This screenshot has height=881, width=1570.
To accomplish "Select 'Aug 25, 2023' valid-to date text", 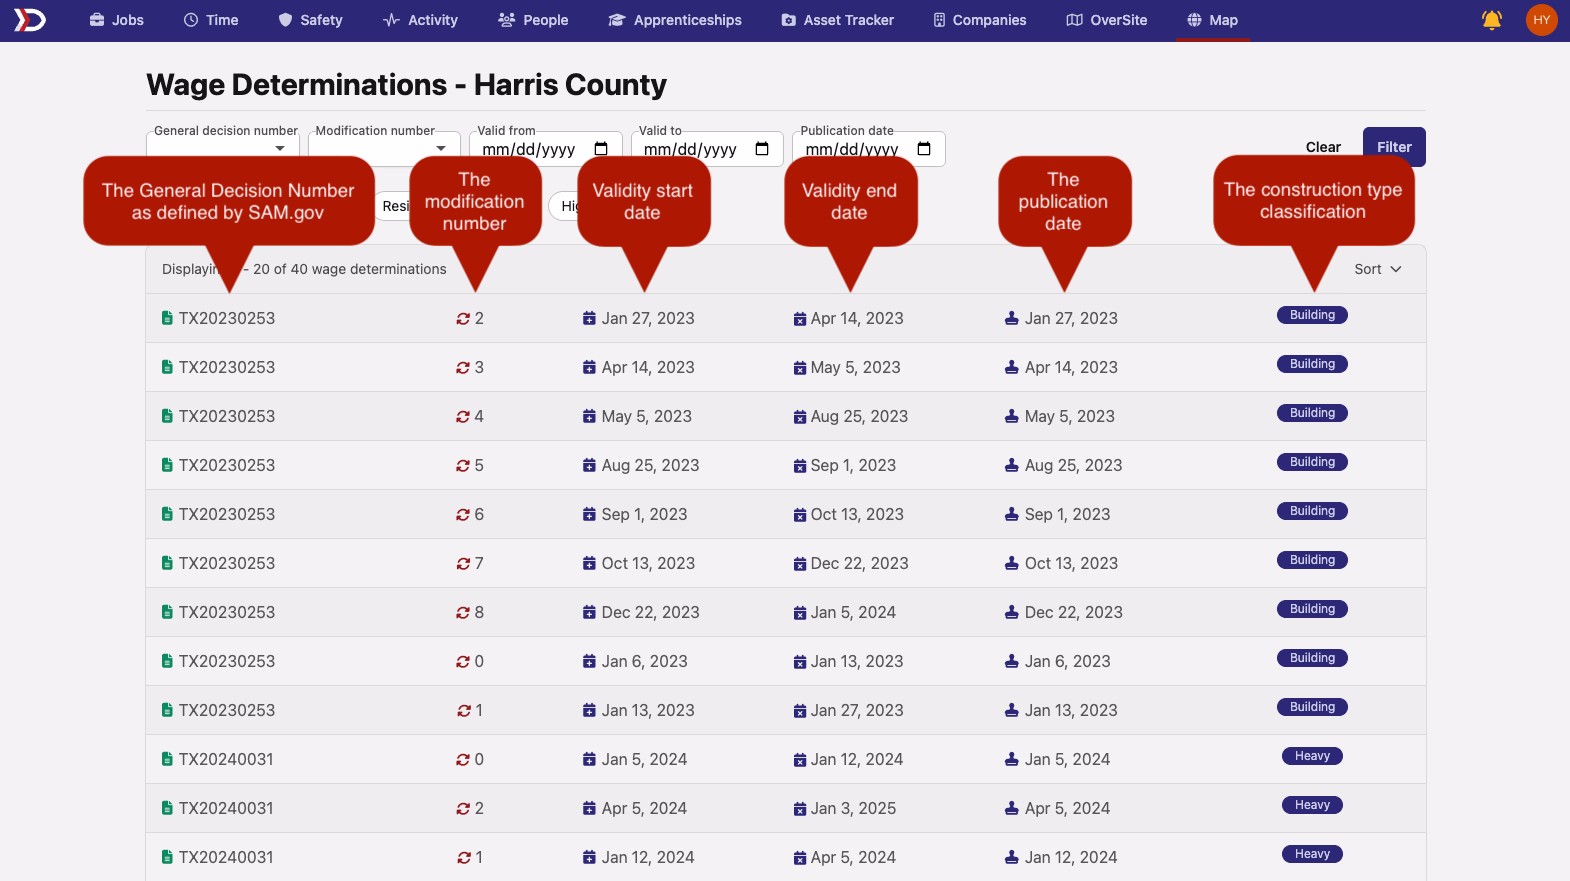I will click(859, 416).
